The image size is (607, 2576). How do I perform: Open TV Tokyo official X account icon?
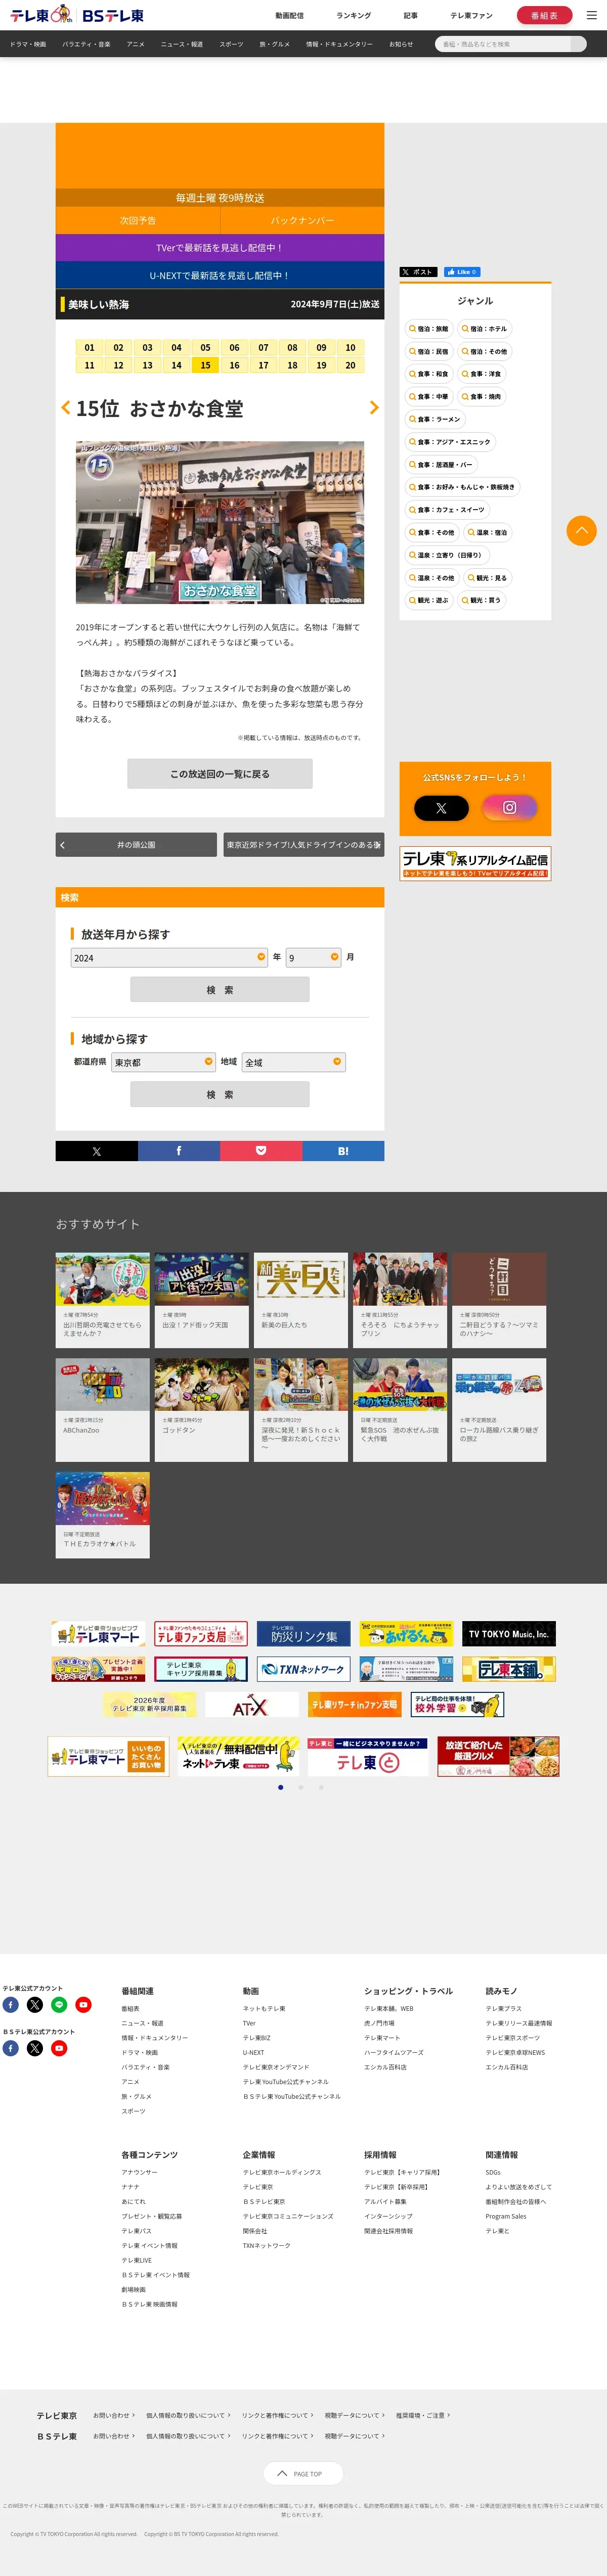[x=35, y=2004]
